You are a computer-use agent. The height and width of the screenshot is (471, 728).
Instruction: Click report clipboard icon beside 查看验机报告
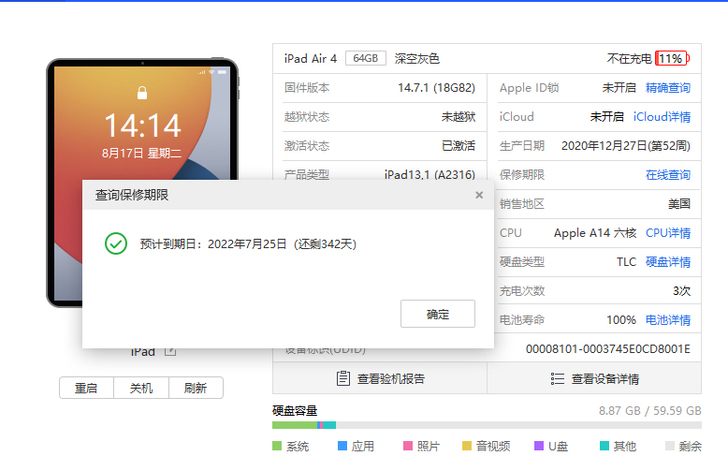[343, 379]
